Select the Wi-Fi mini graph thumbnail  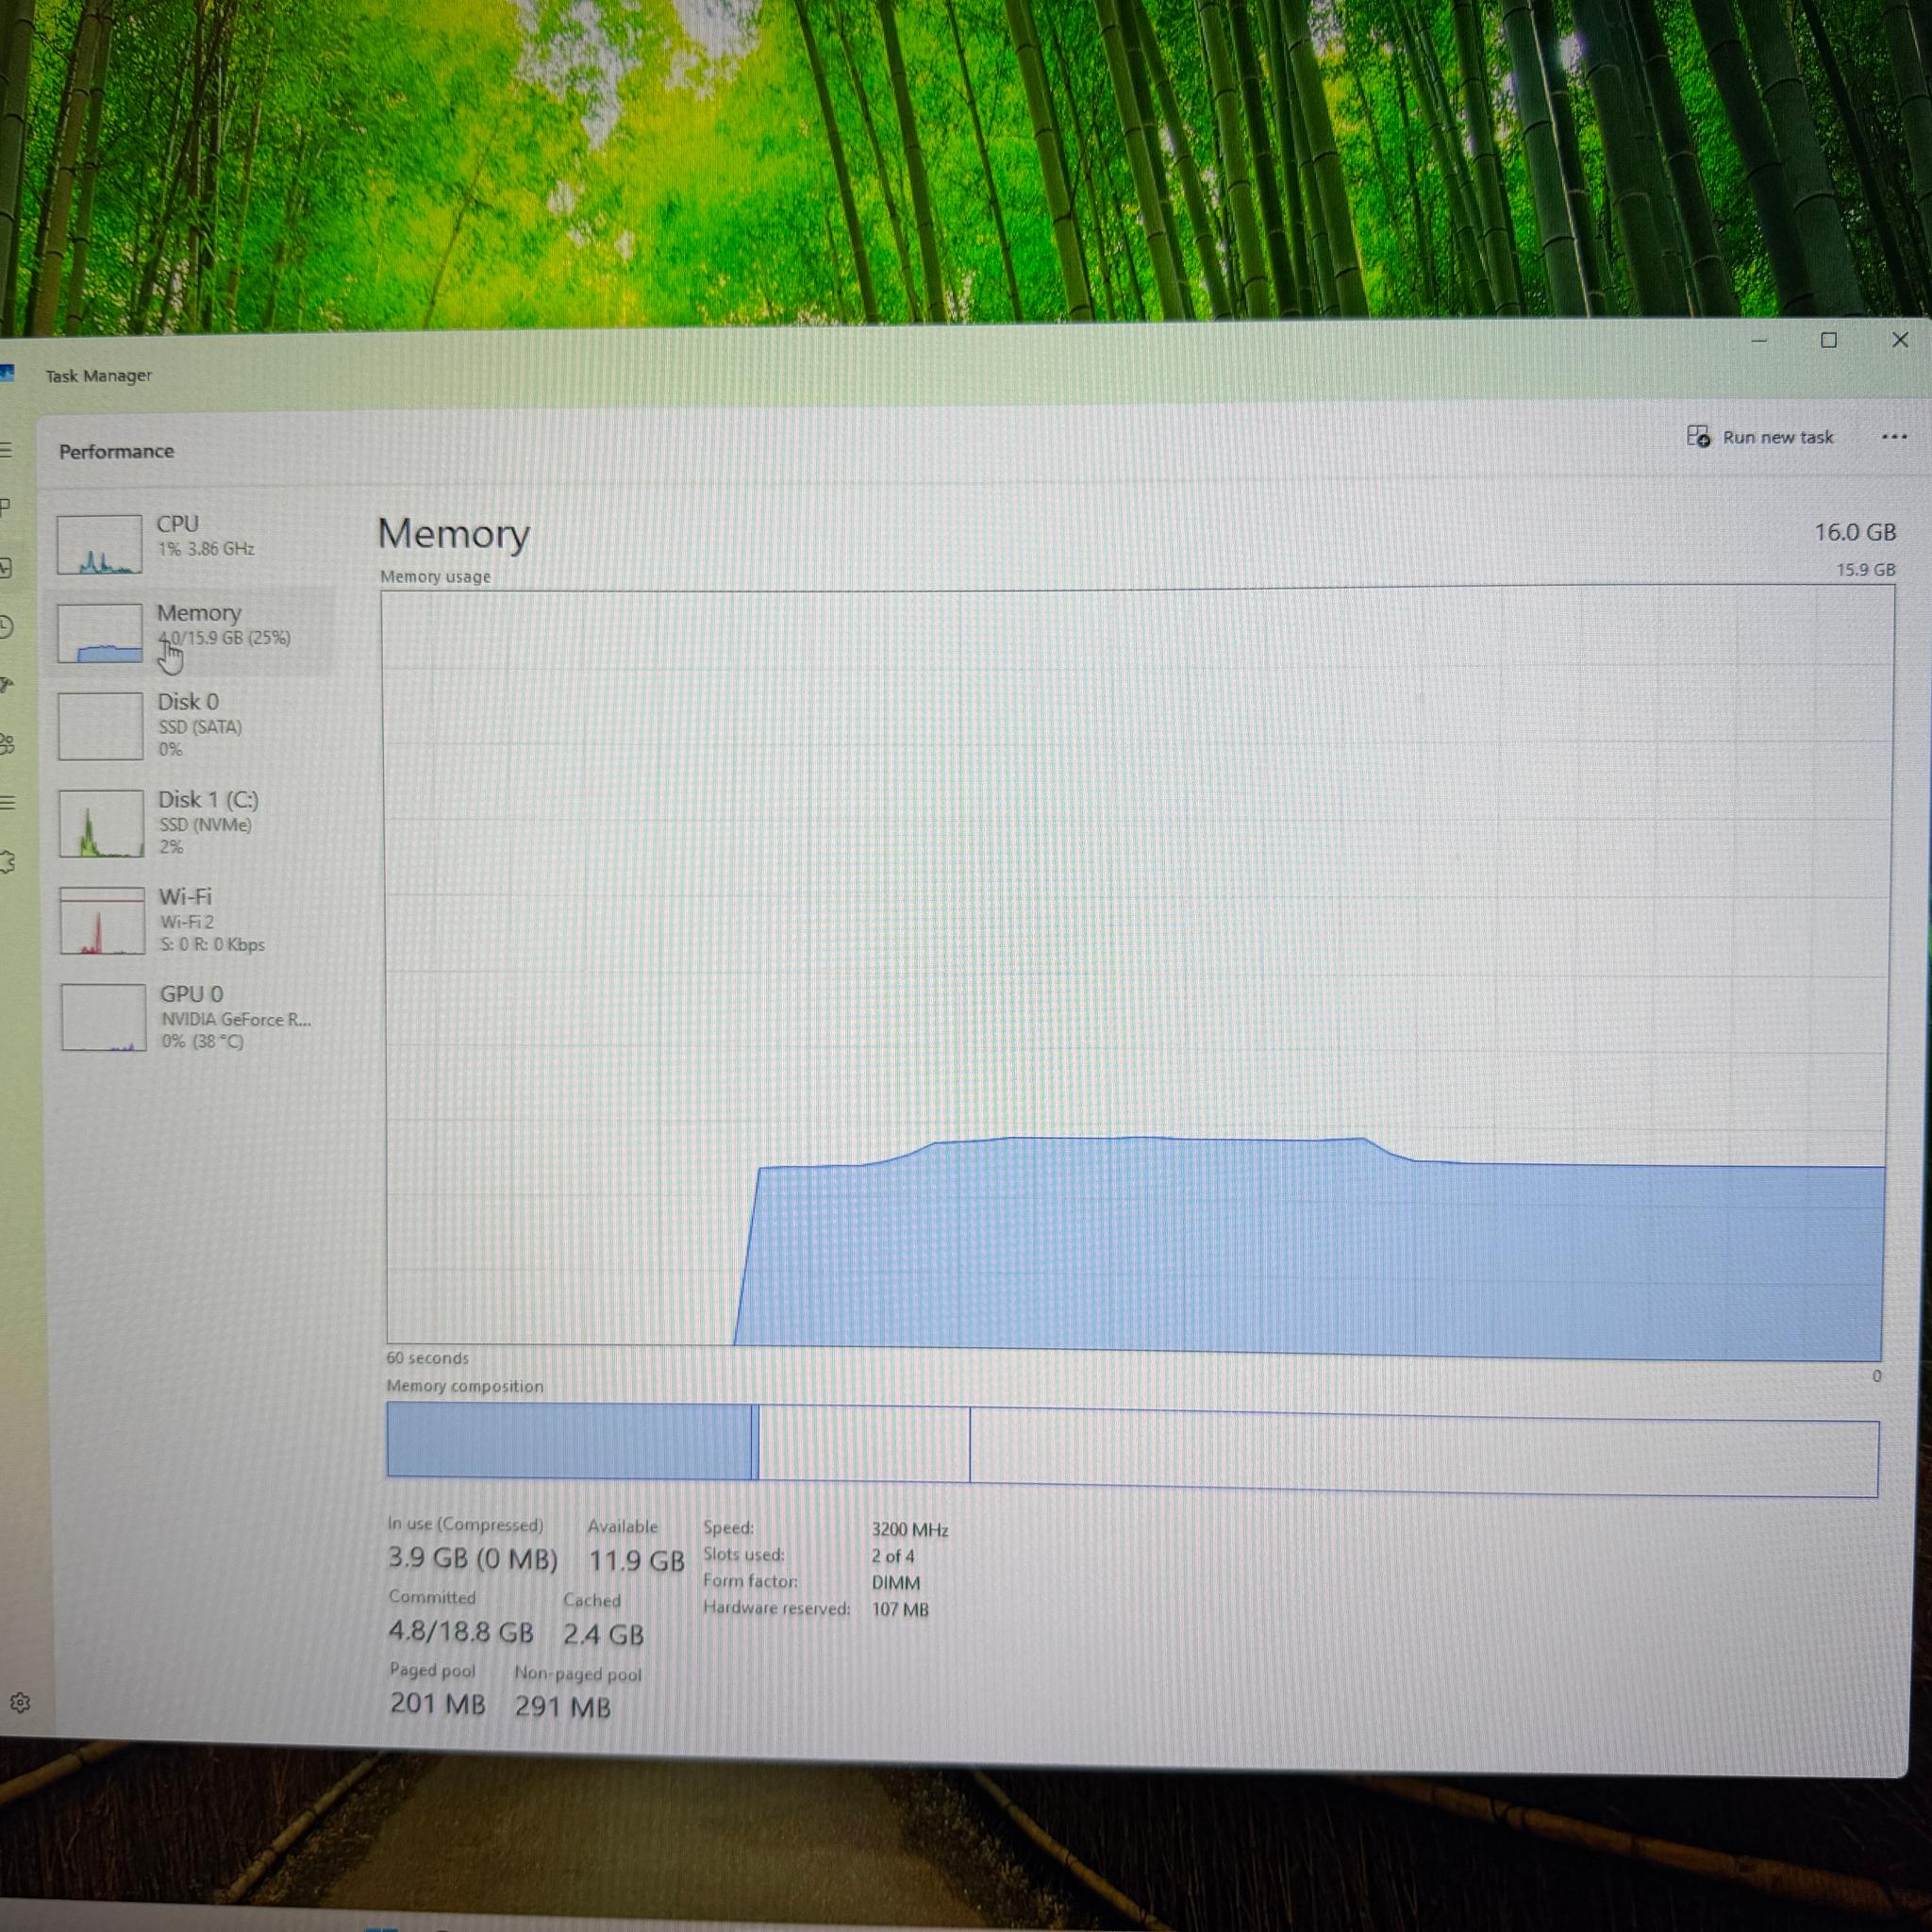pyautogui.click(x=102, y=921)
